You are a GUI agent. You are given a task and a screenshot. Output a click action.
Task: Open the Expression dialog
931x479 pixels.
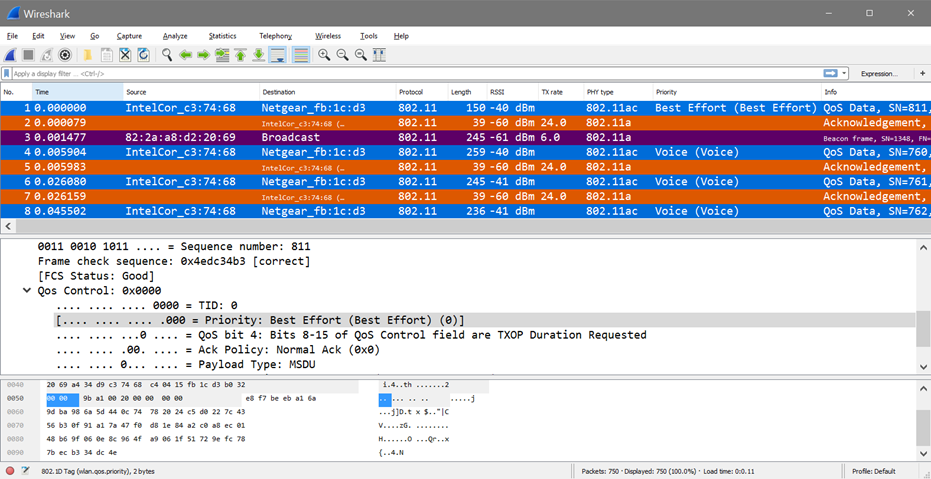coord(879,74)
